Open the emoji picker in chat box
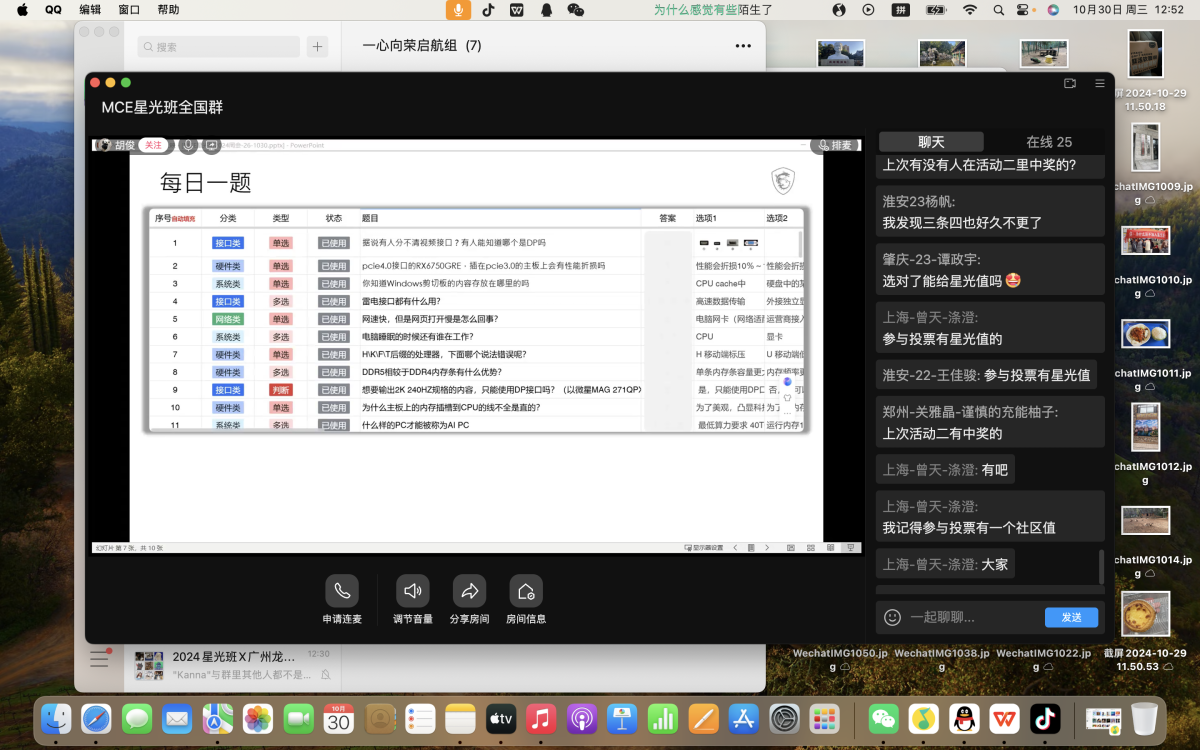Viewport: 1200px width, 750px height. [893, 617]
